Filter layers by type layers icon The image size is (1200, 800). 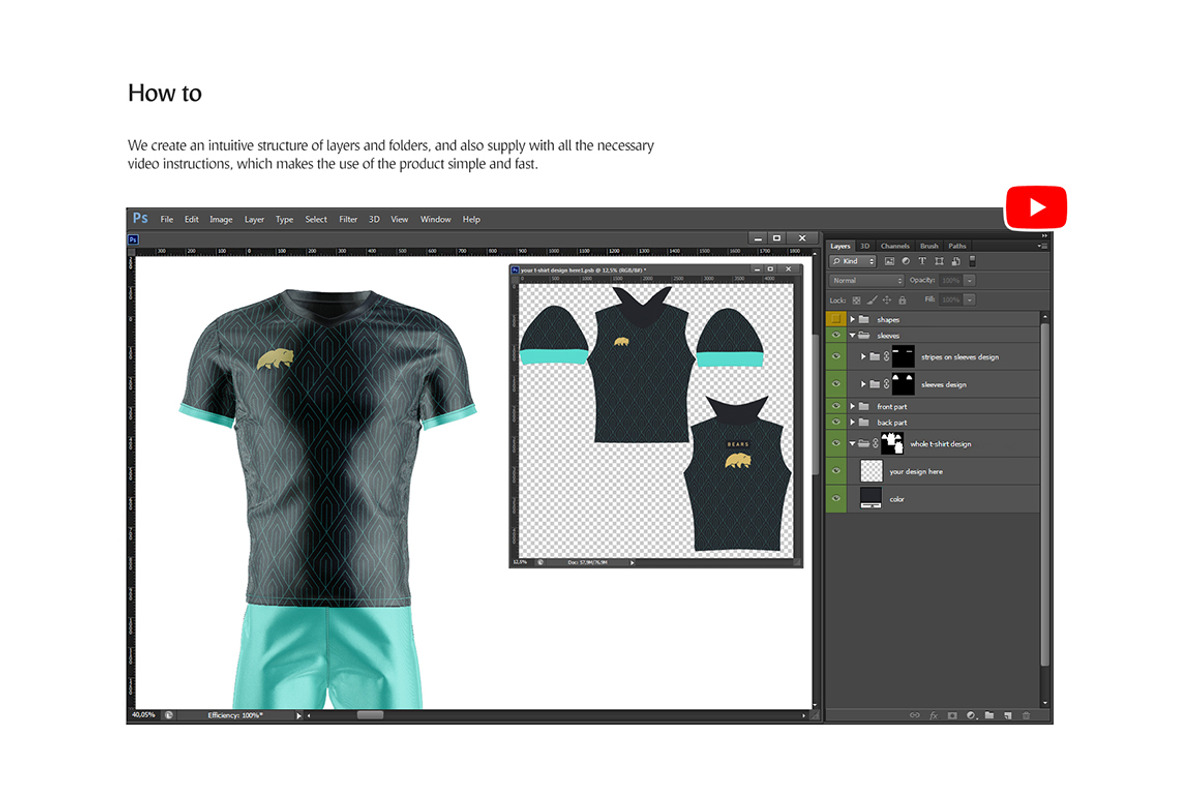click(922, 261)
